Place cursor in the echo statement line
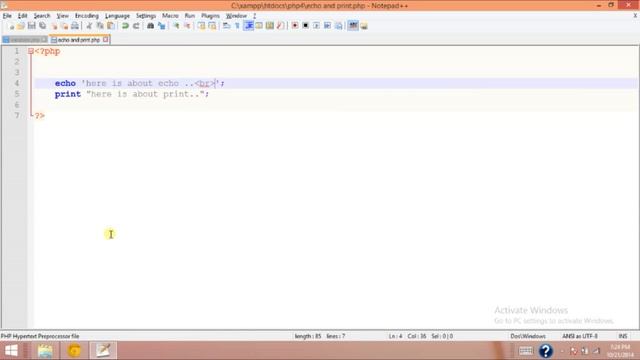 point(140,83)
